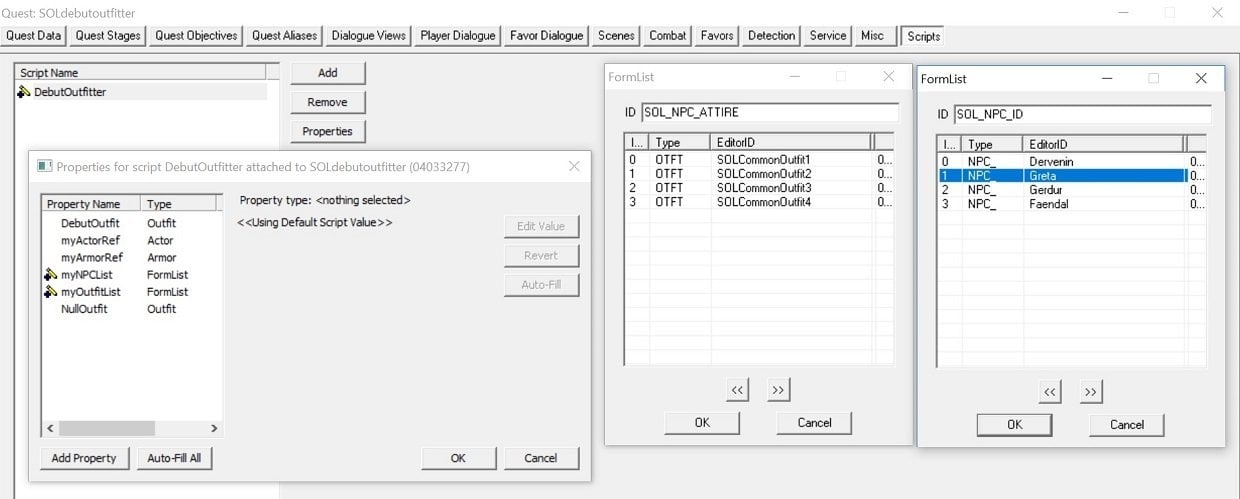Select Dervenin NPC row

pos(1071,162)
